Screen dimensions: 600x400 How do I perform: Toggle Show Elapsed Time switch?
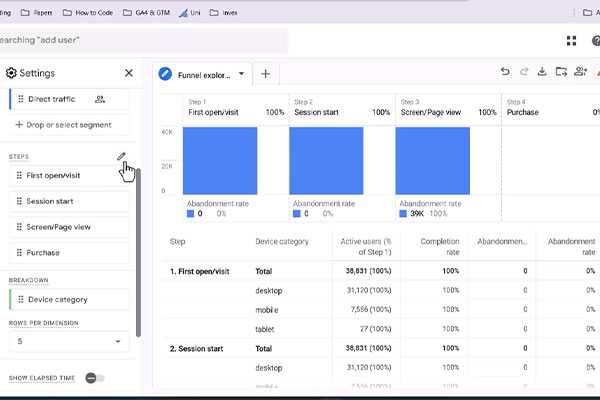pyautogui.click(x=95, y=378)
